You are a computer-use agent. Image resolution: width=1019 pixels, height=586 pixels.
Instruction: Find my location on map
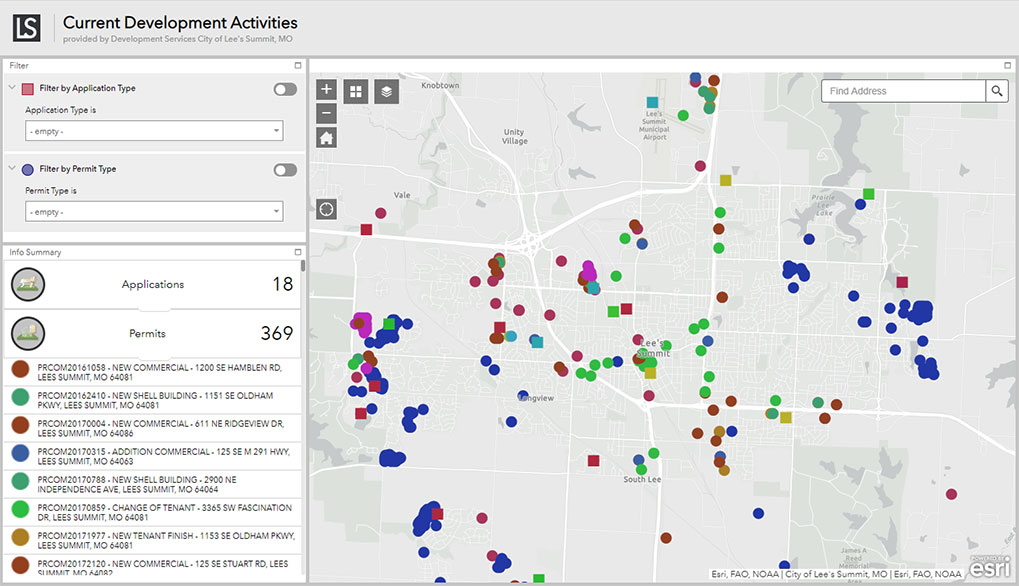[326, 208]
